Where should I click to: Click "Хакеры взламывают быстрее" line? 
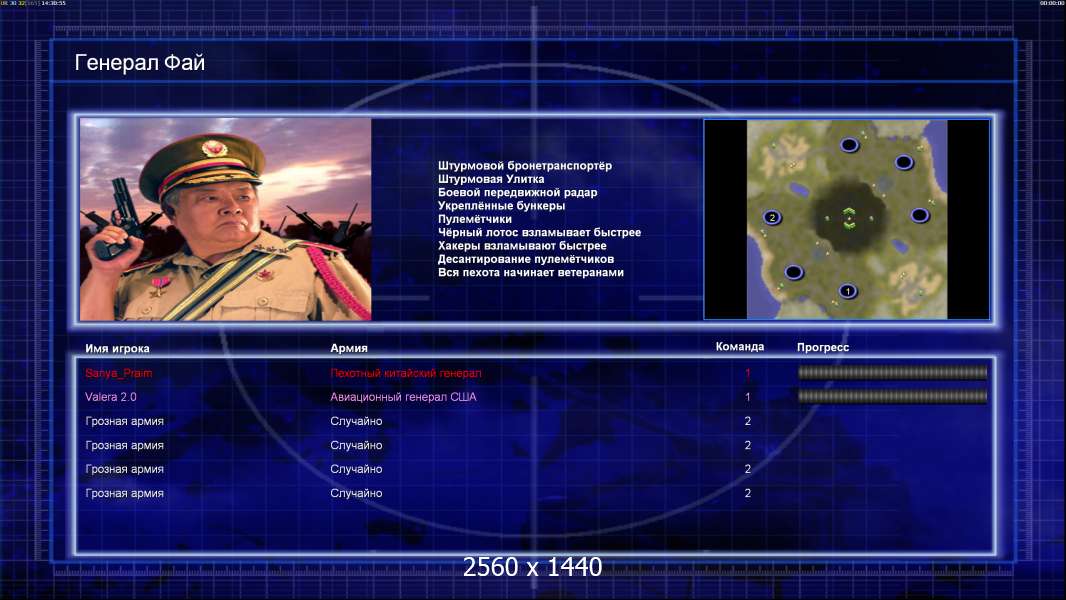pos(522,246)
